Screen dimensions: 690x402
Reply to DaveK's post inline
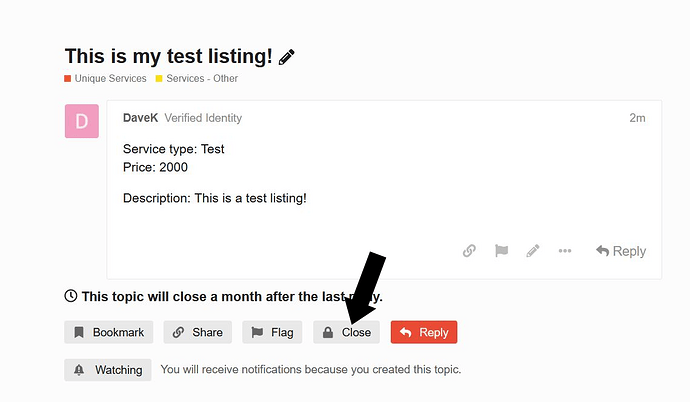pos(620,251)
